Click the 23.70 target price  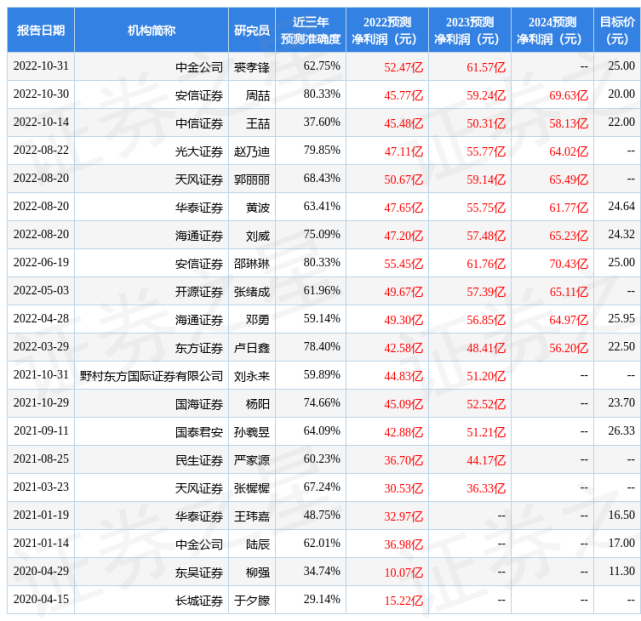[x=621, y=403]
